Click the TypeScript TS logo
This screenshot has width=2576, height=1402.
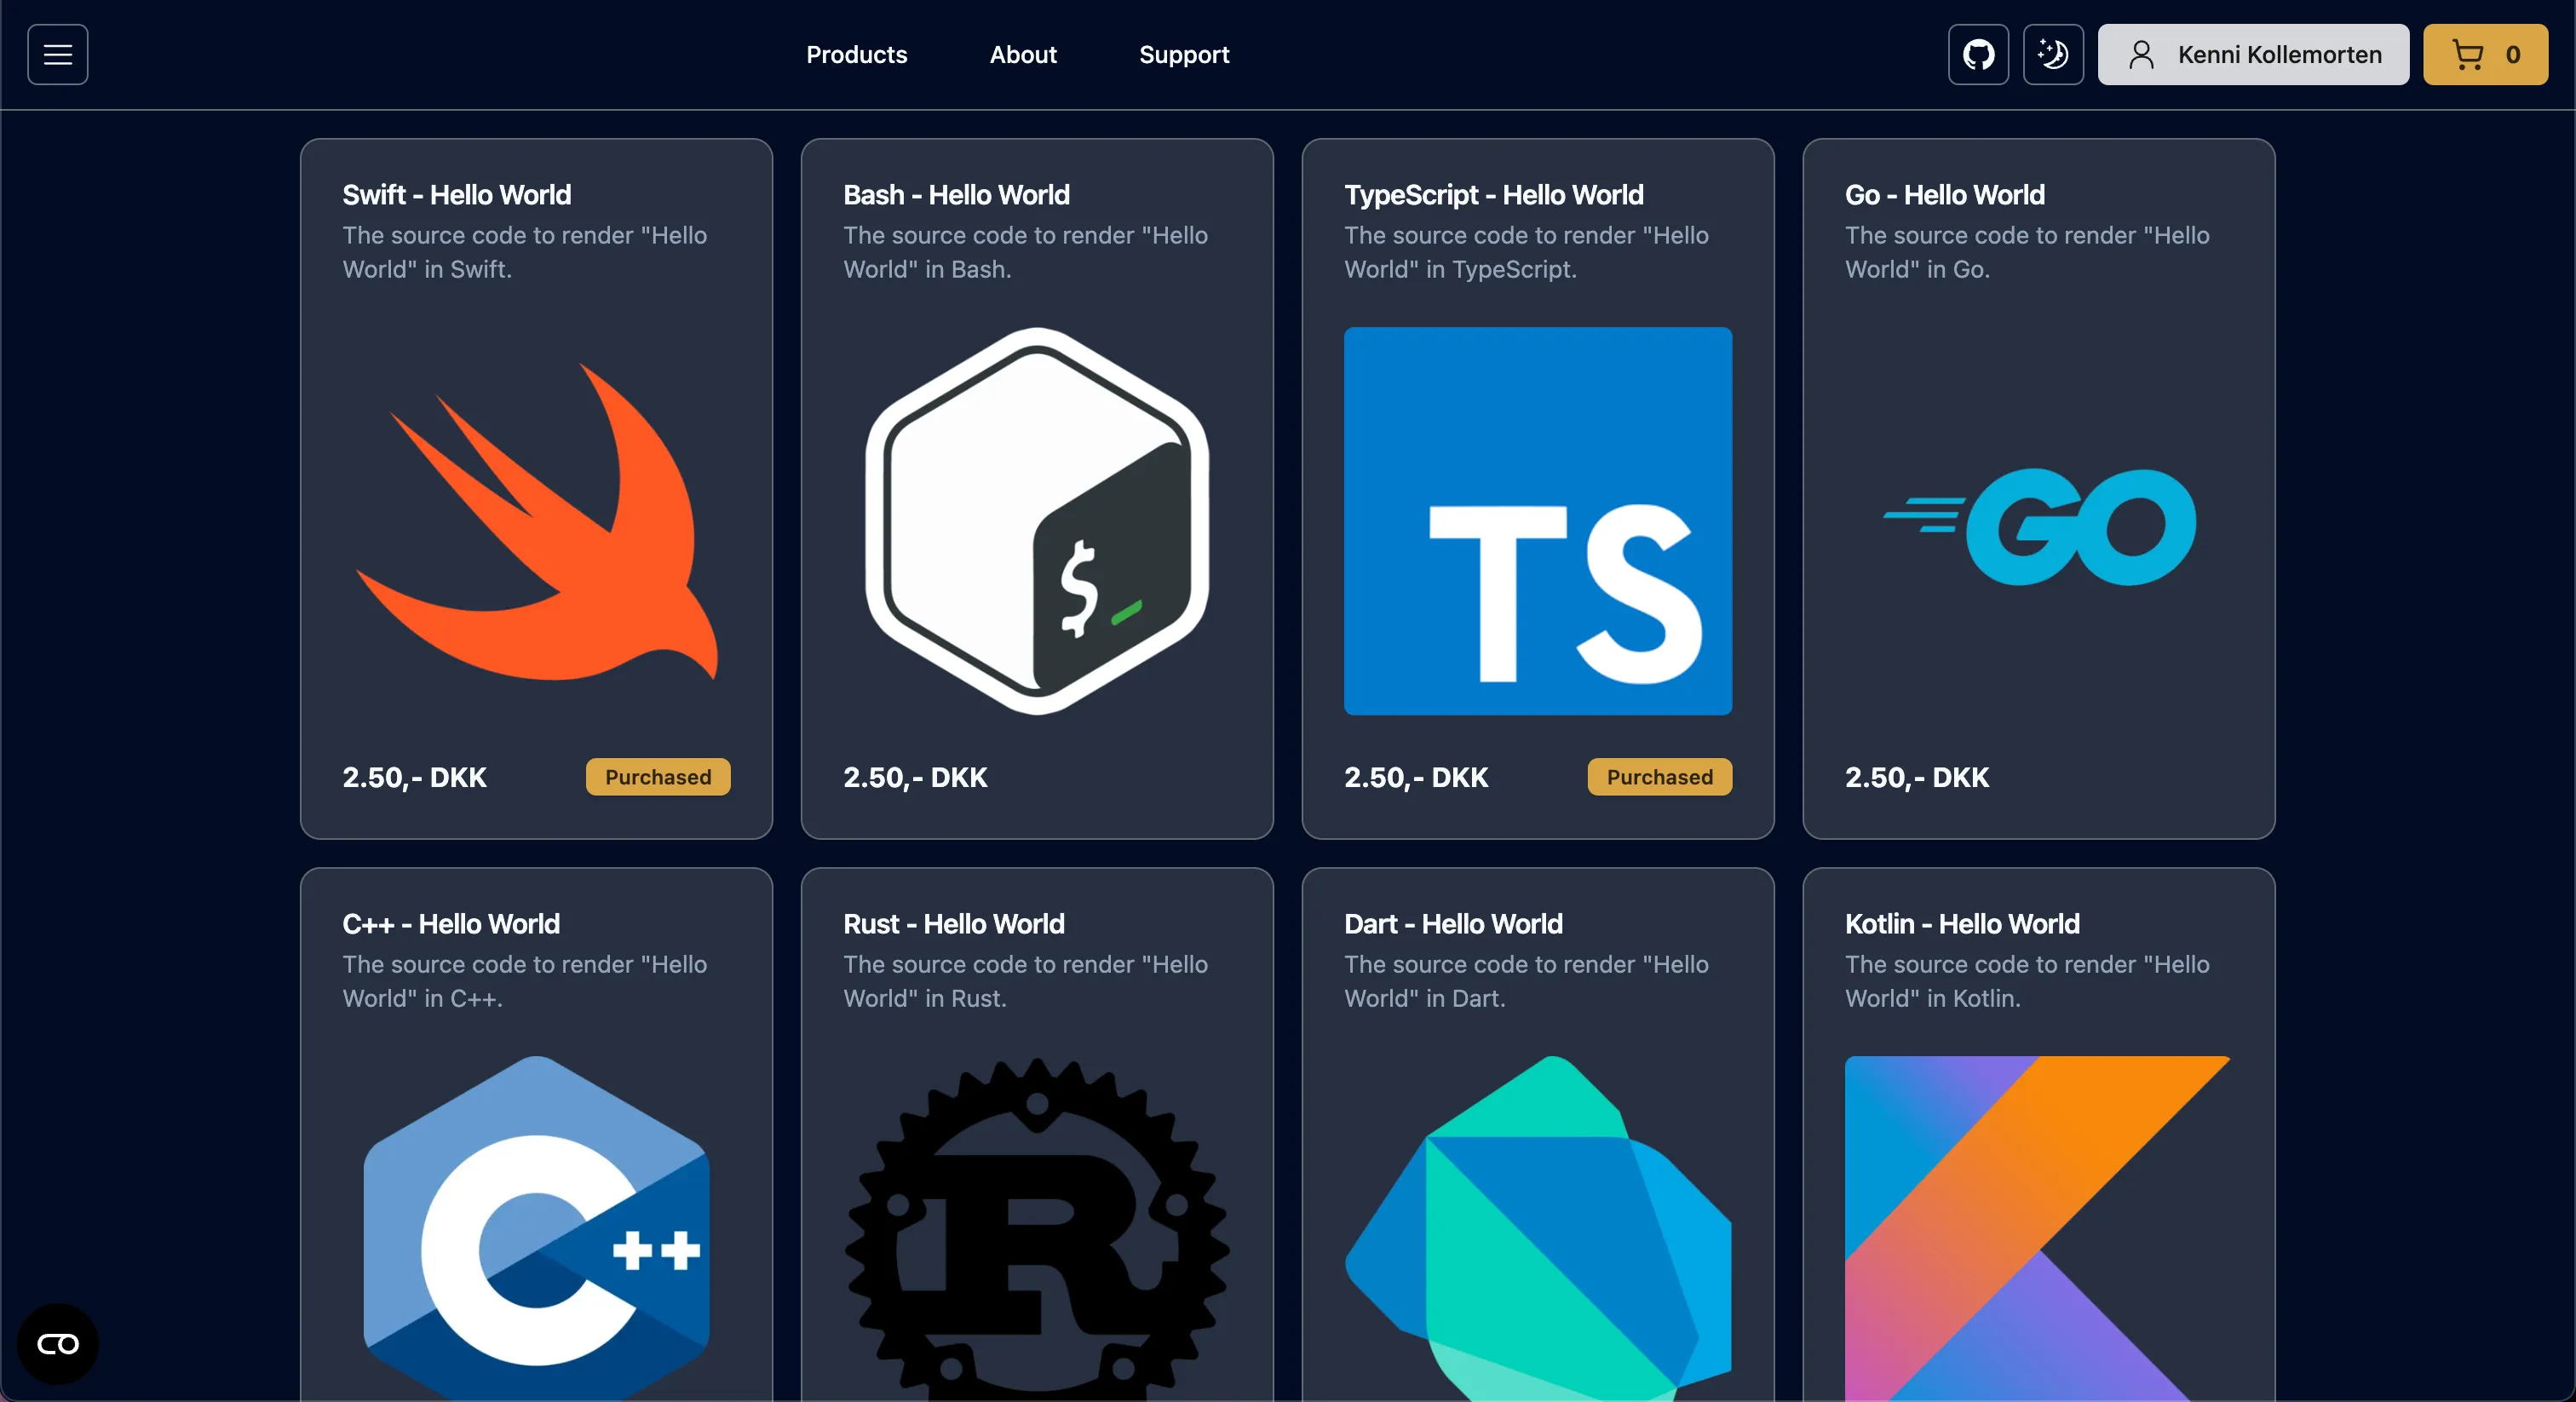(x=1538, y=521)
